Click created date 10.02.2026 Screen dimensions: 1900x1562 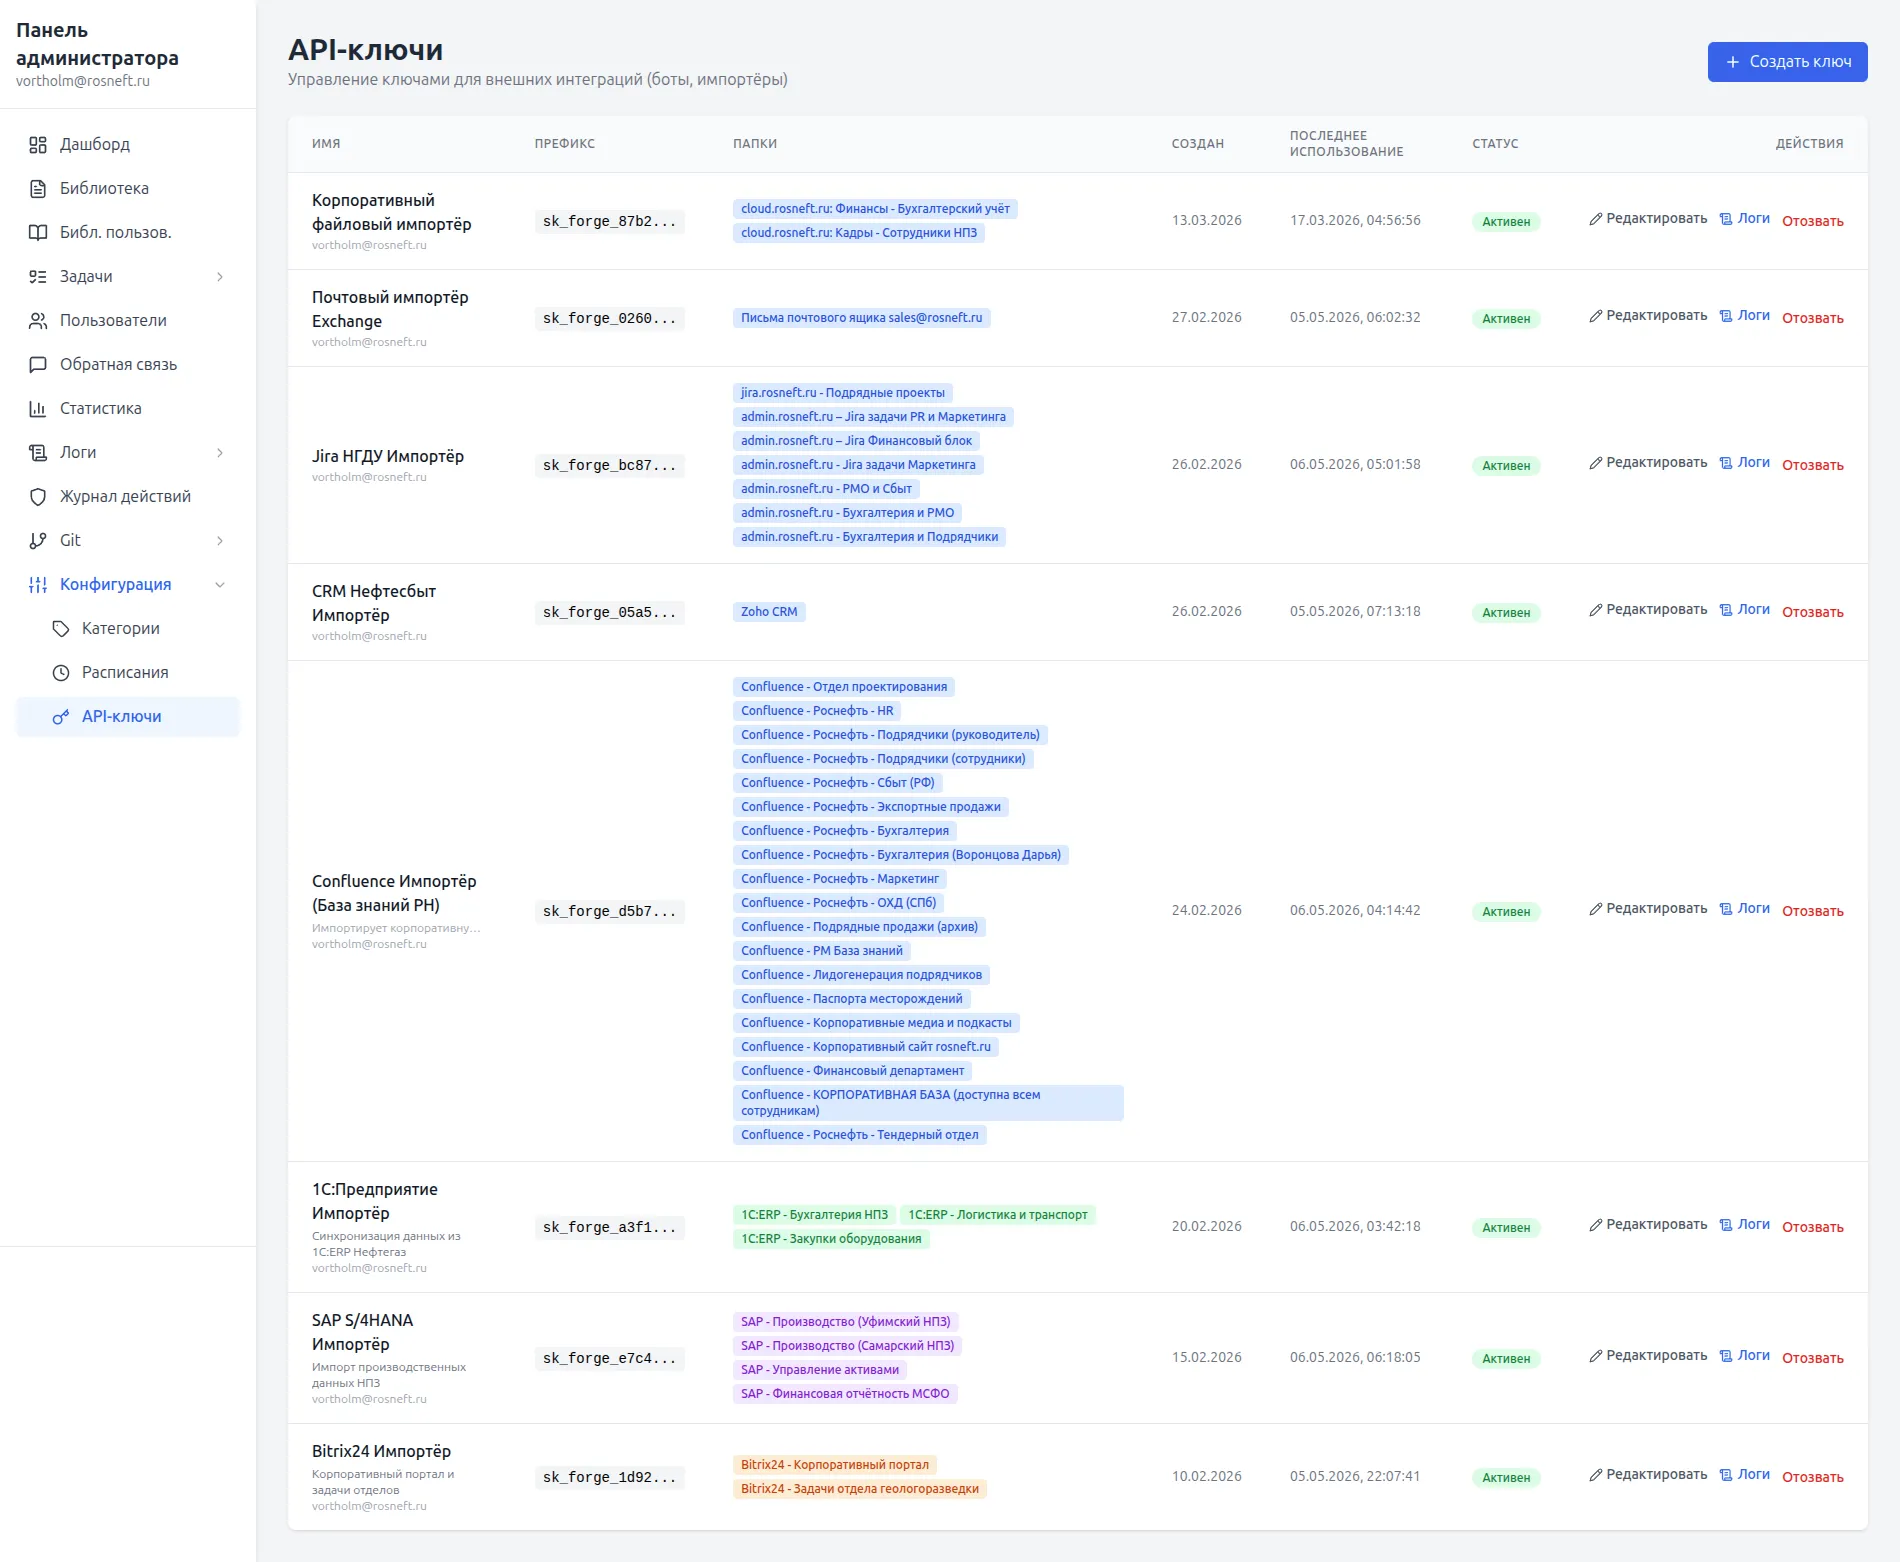coord(1207,1477)
